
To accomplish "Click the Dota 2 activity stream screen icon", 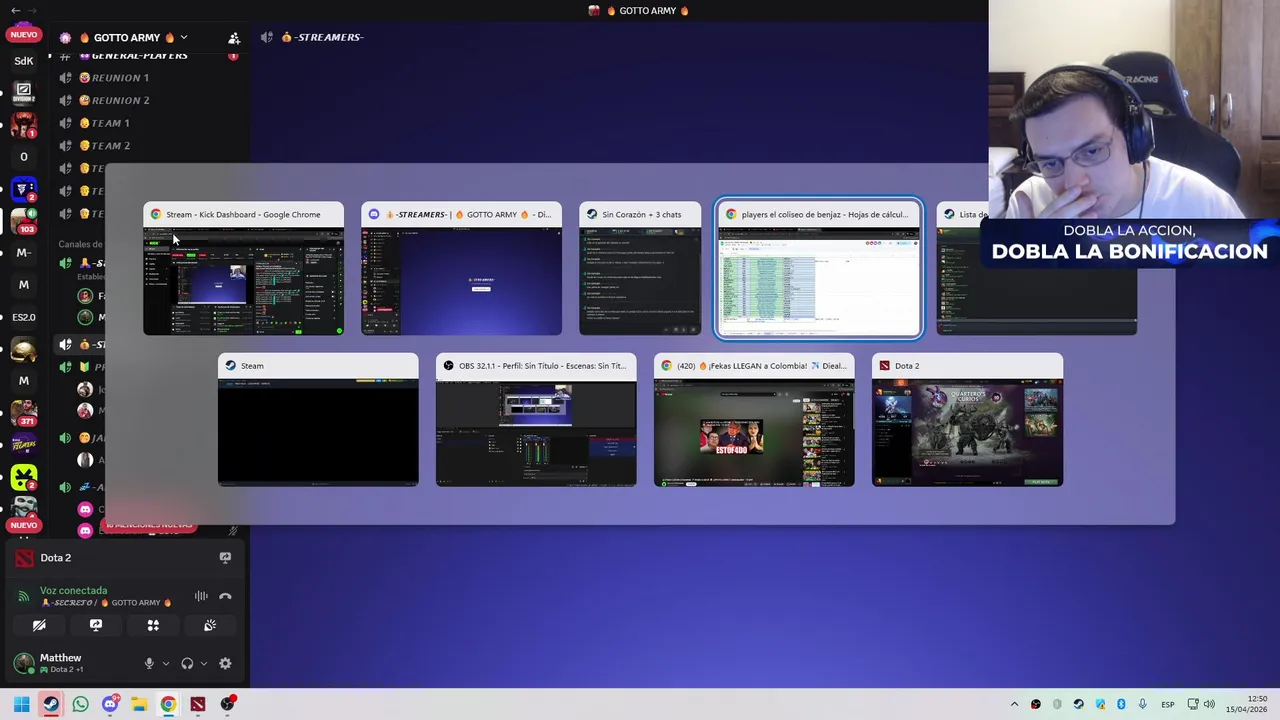I will coord(225,558).
